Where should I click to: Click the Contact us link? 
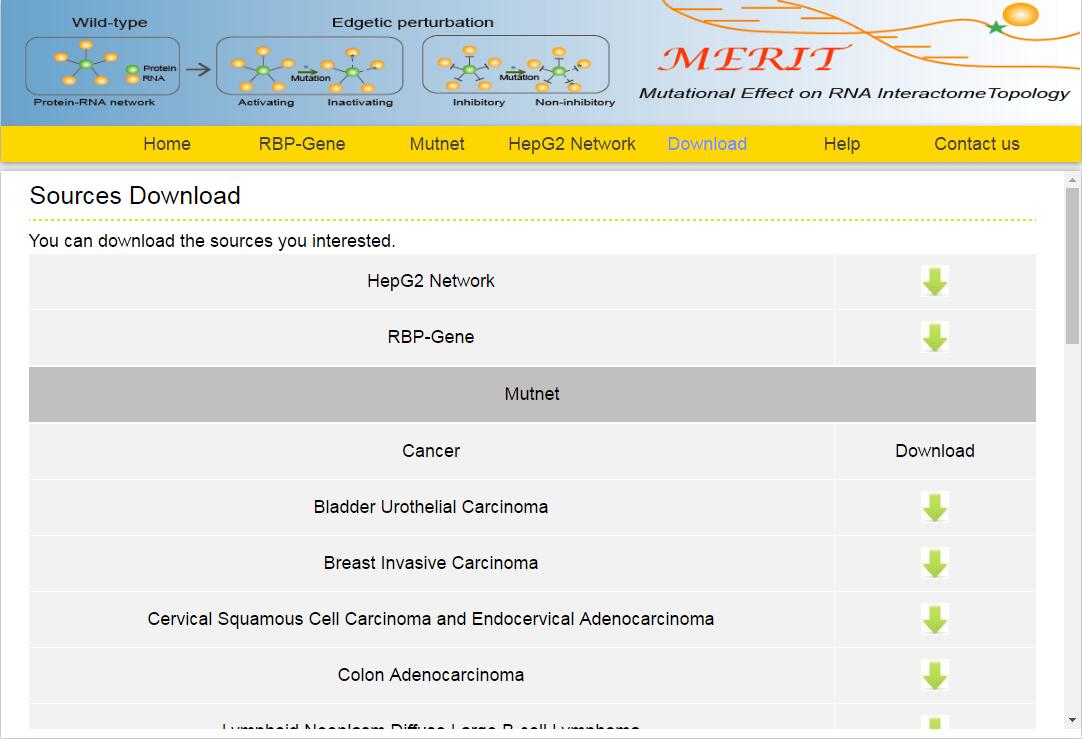pos(976,144)
